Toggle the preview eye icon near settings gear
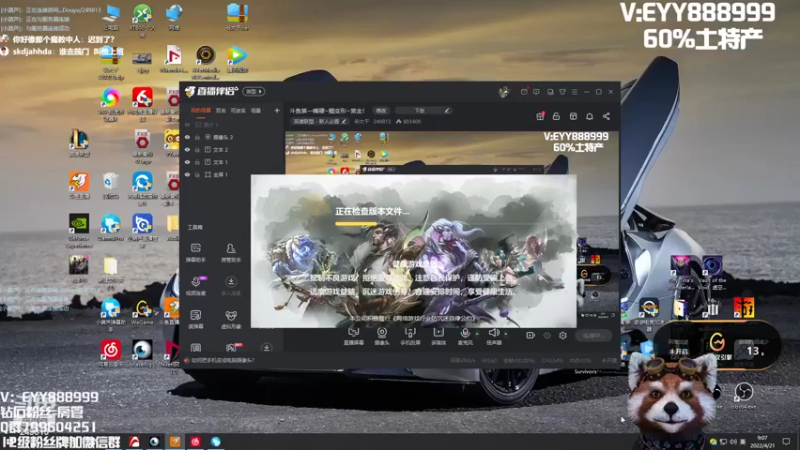This screenshot has height=450, width=800. pos(547,336)
